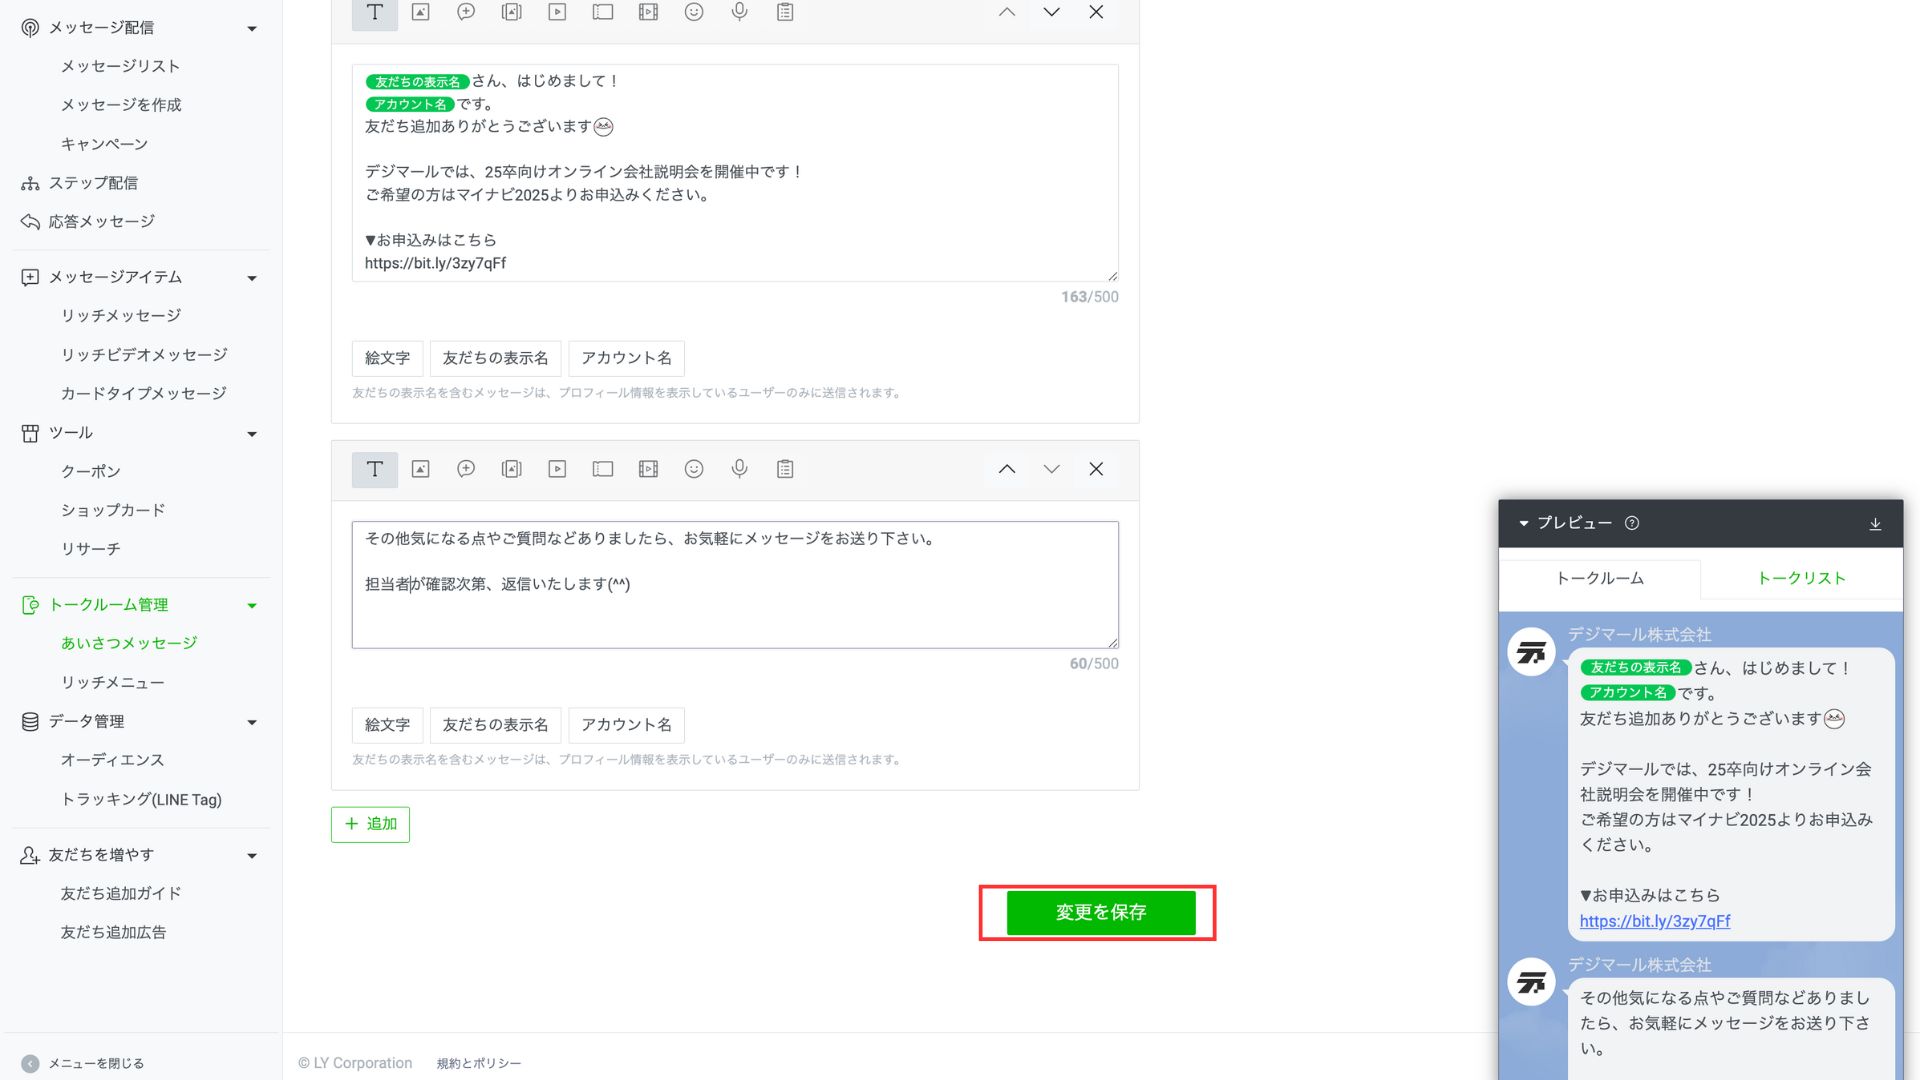Image resolution: width=1920 pixels, height=1080 pixels.
Task: Choose the photo icon in the 60/500 message block
Action: (420, 469)
